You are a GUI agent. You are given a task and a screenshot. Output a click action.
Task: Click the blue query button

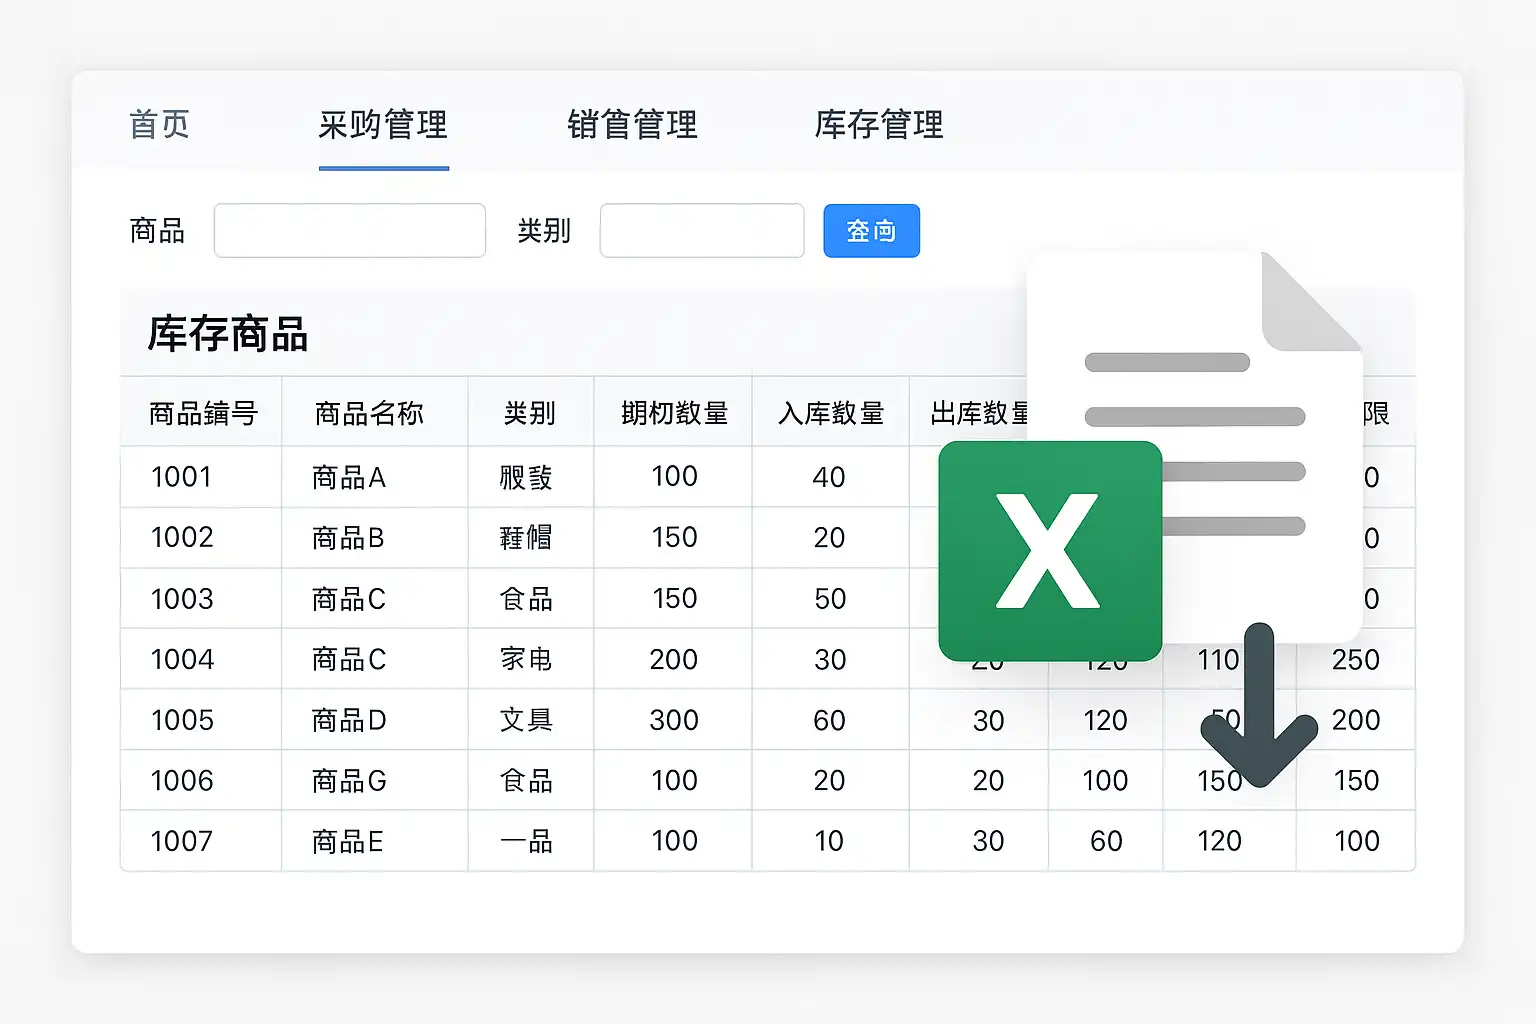click(x=871, y=231)
